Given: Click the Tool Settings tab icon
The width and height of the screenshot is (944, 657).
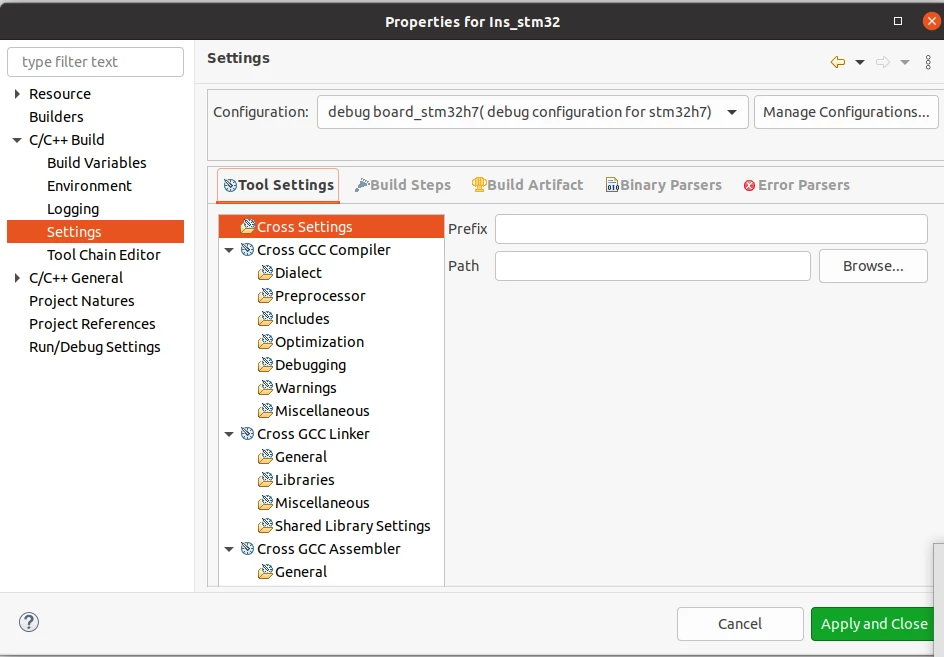Looking at the screenshot, I should [230, 185].
